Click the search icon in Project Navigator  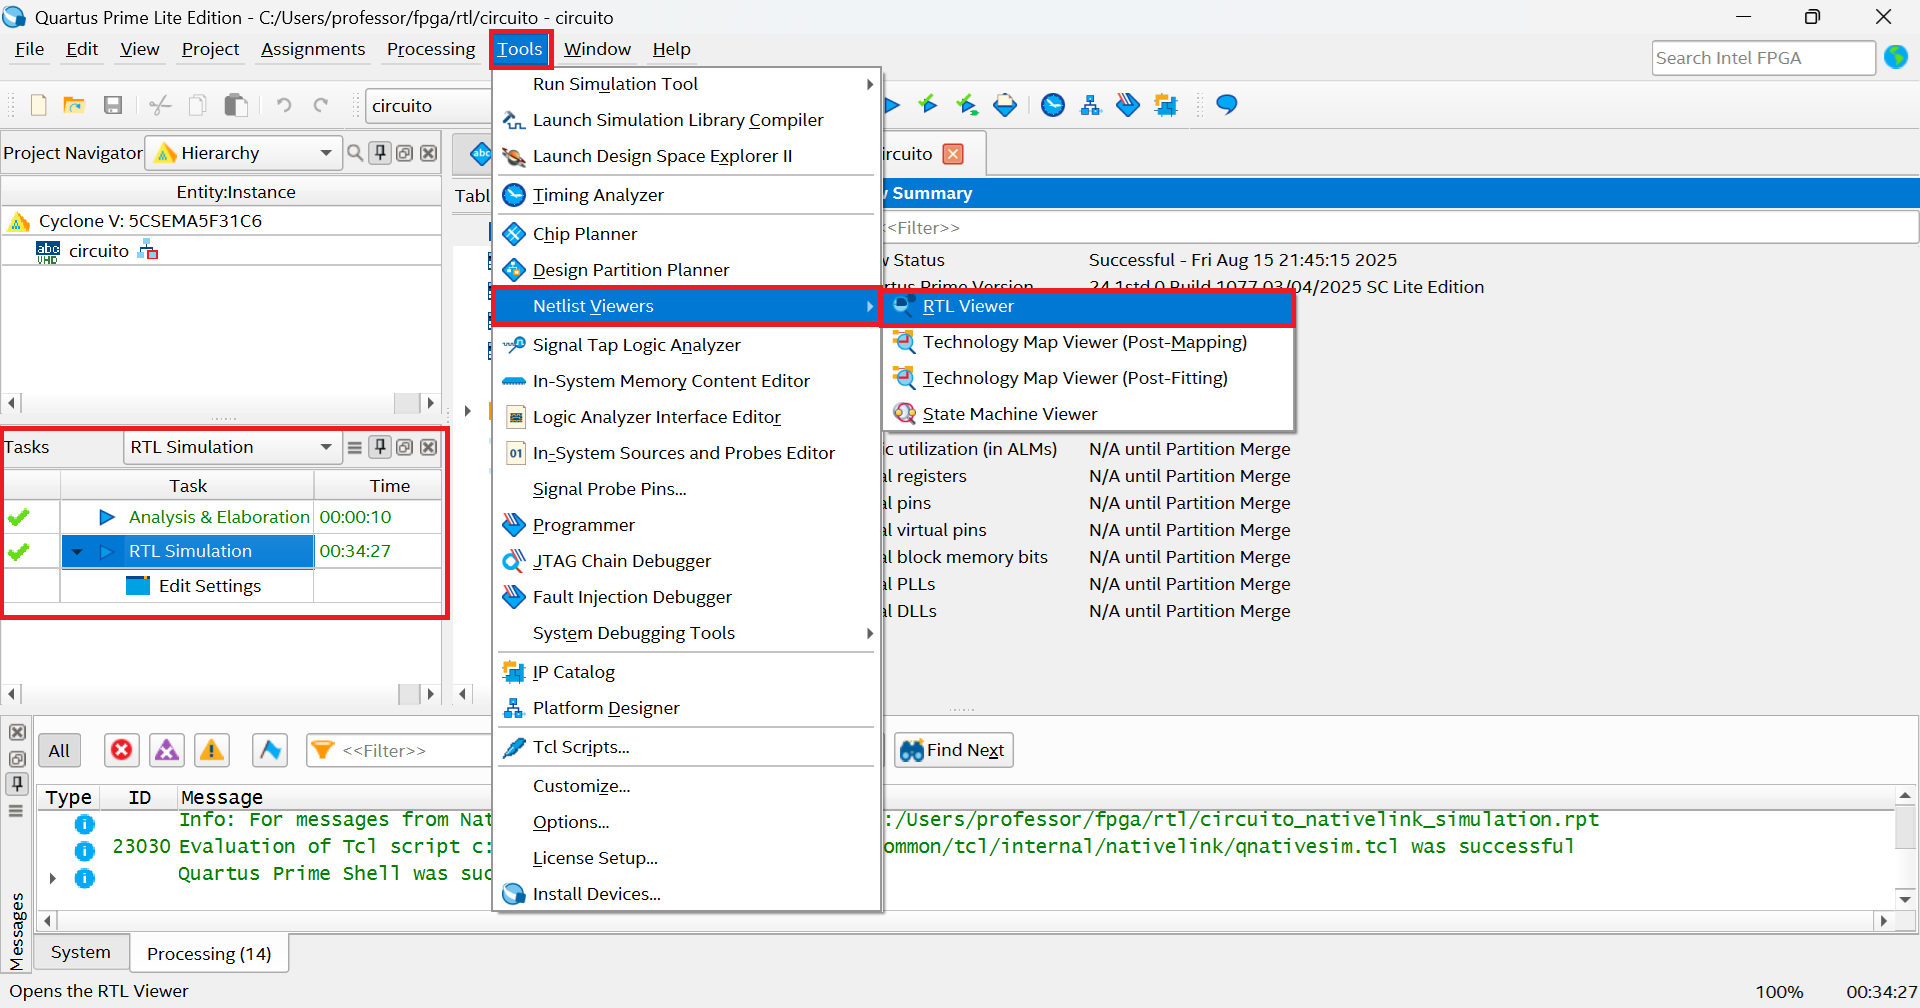click(x=354, y=153)
